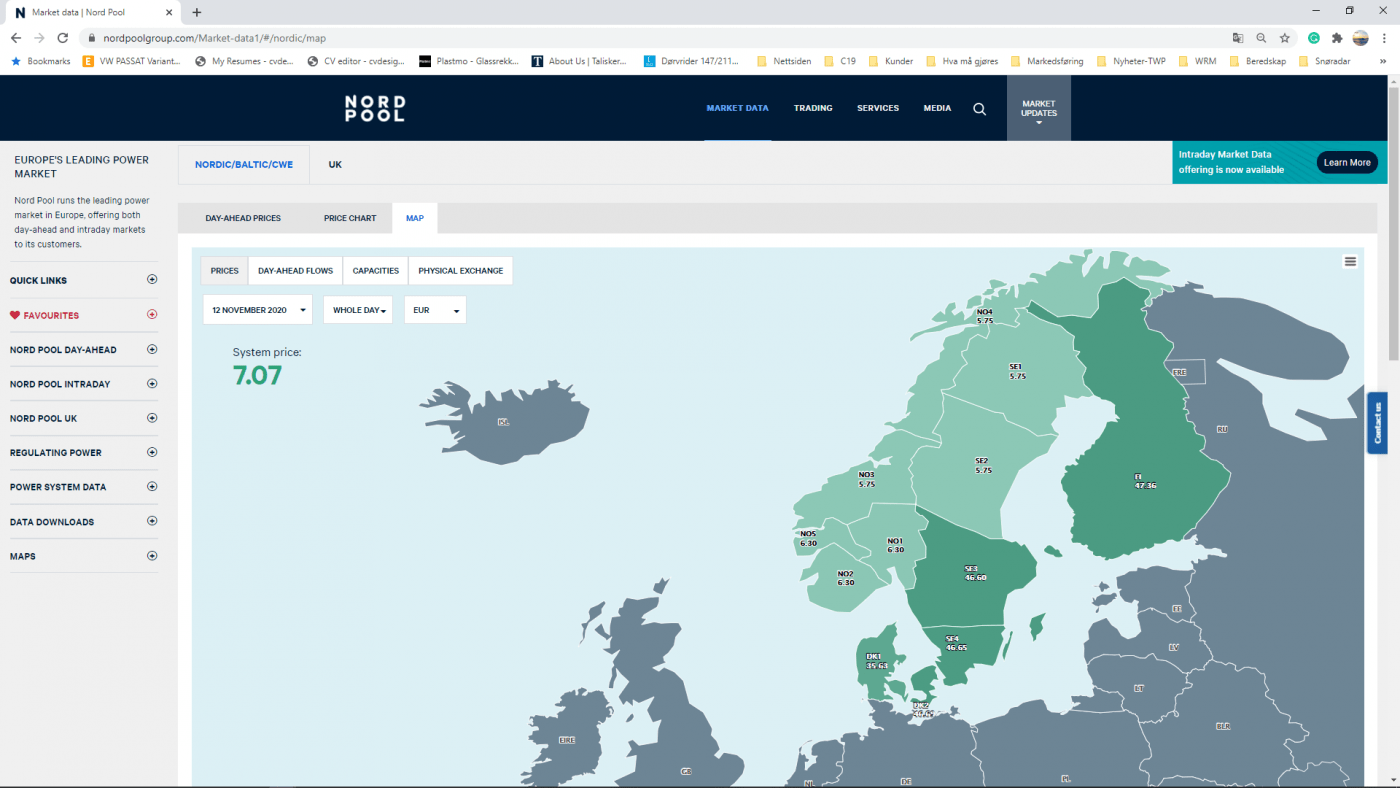Screen dimensions: 1400x788
Task: Select the Map tab
Action: point(415,218)
